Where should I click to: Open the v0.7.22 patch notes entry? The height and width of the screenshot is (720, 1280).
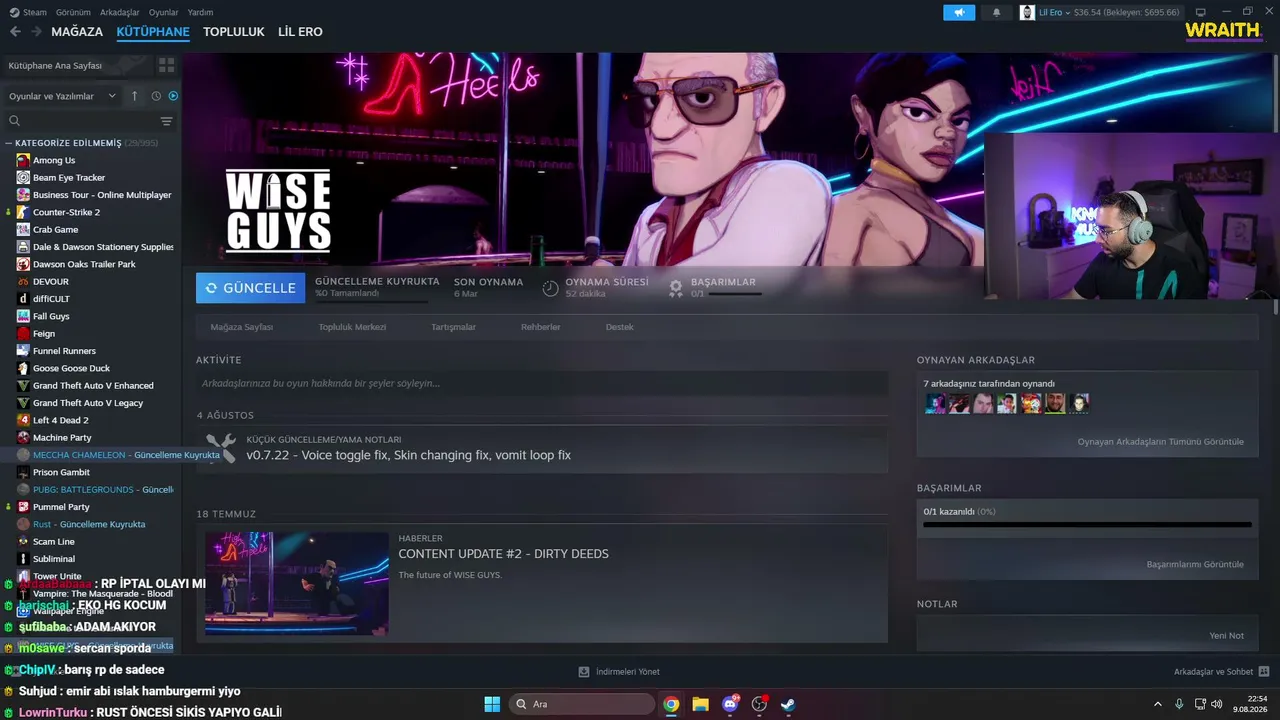point(542,448)
